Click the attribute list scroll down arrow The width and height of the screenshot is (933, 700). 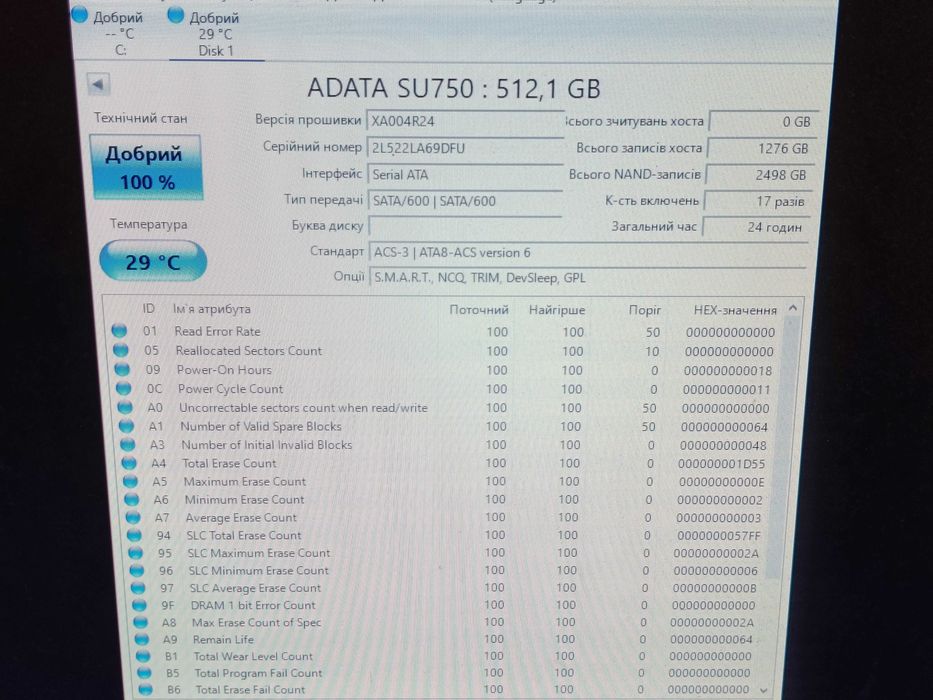[765, 690]
